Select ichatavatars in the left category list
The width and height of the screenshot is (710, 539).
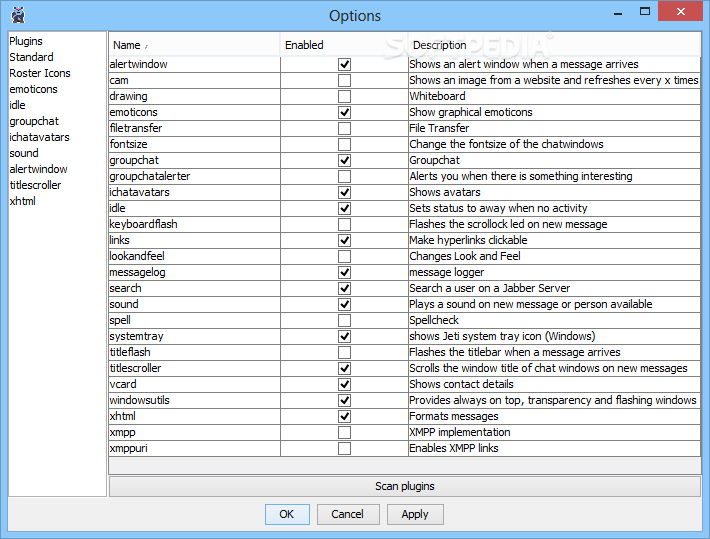(39, 137)
